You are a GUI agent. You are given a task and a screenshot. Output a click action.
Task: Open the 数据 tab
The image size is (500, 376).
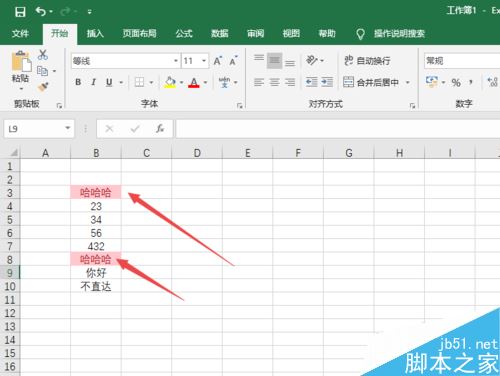pyautogui.click(x=220, y=33)
